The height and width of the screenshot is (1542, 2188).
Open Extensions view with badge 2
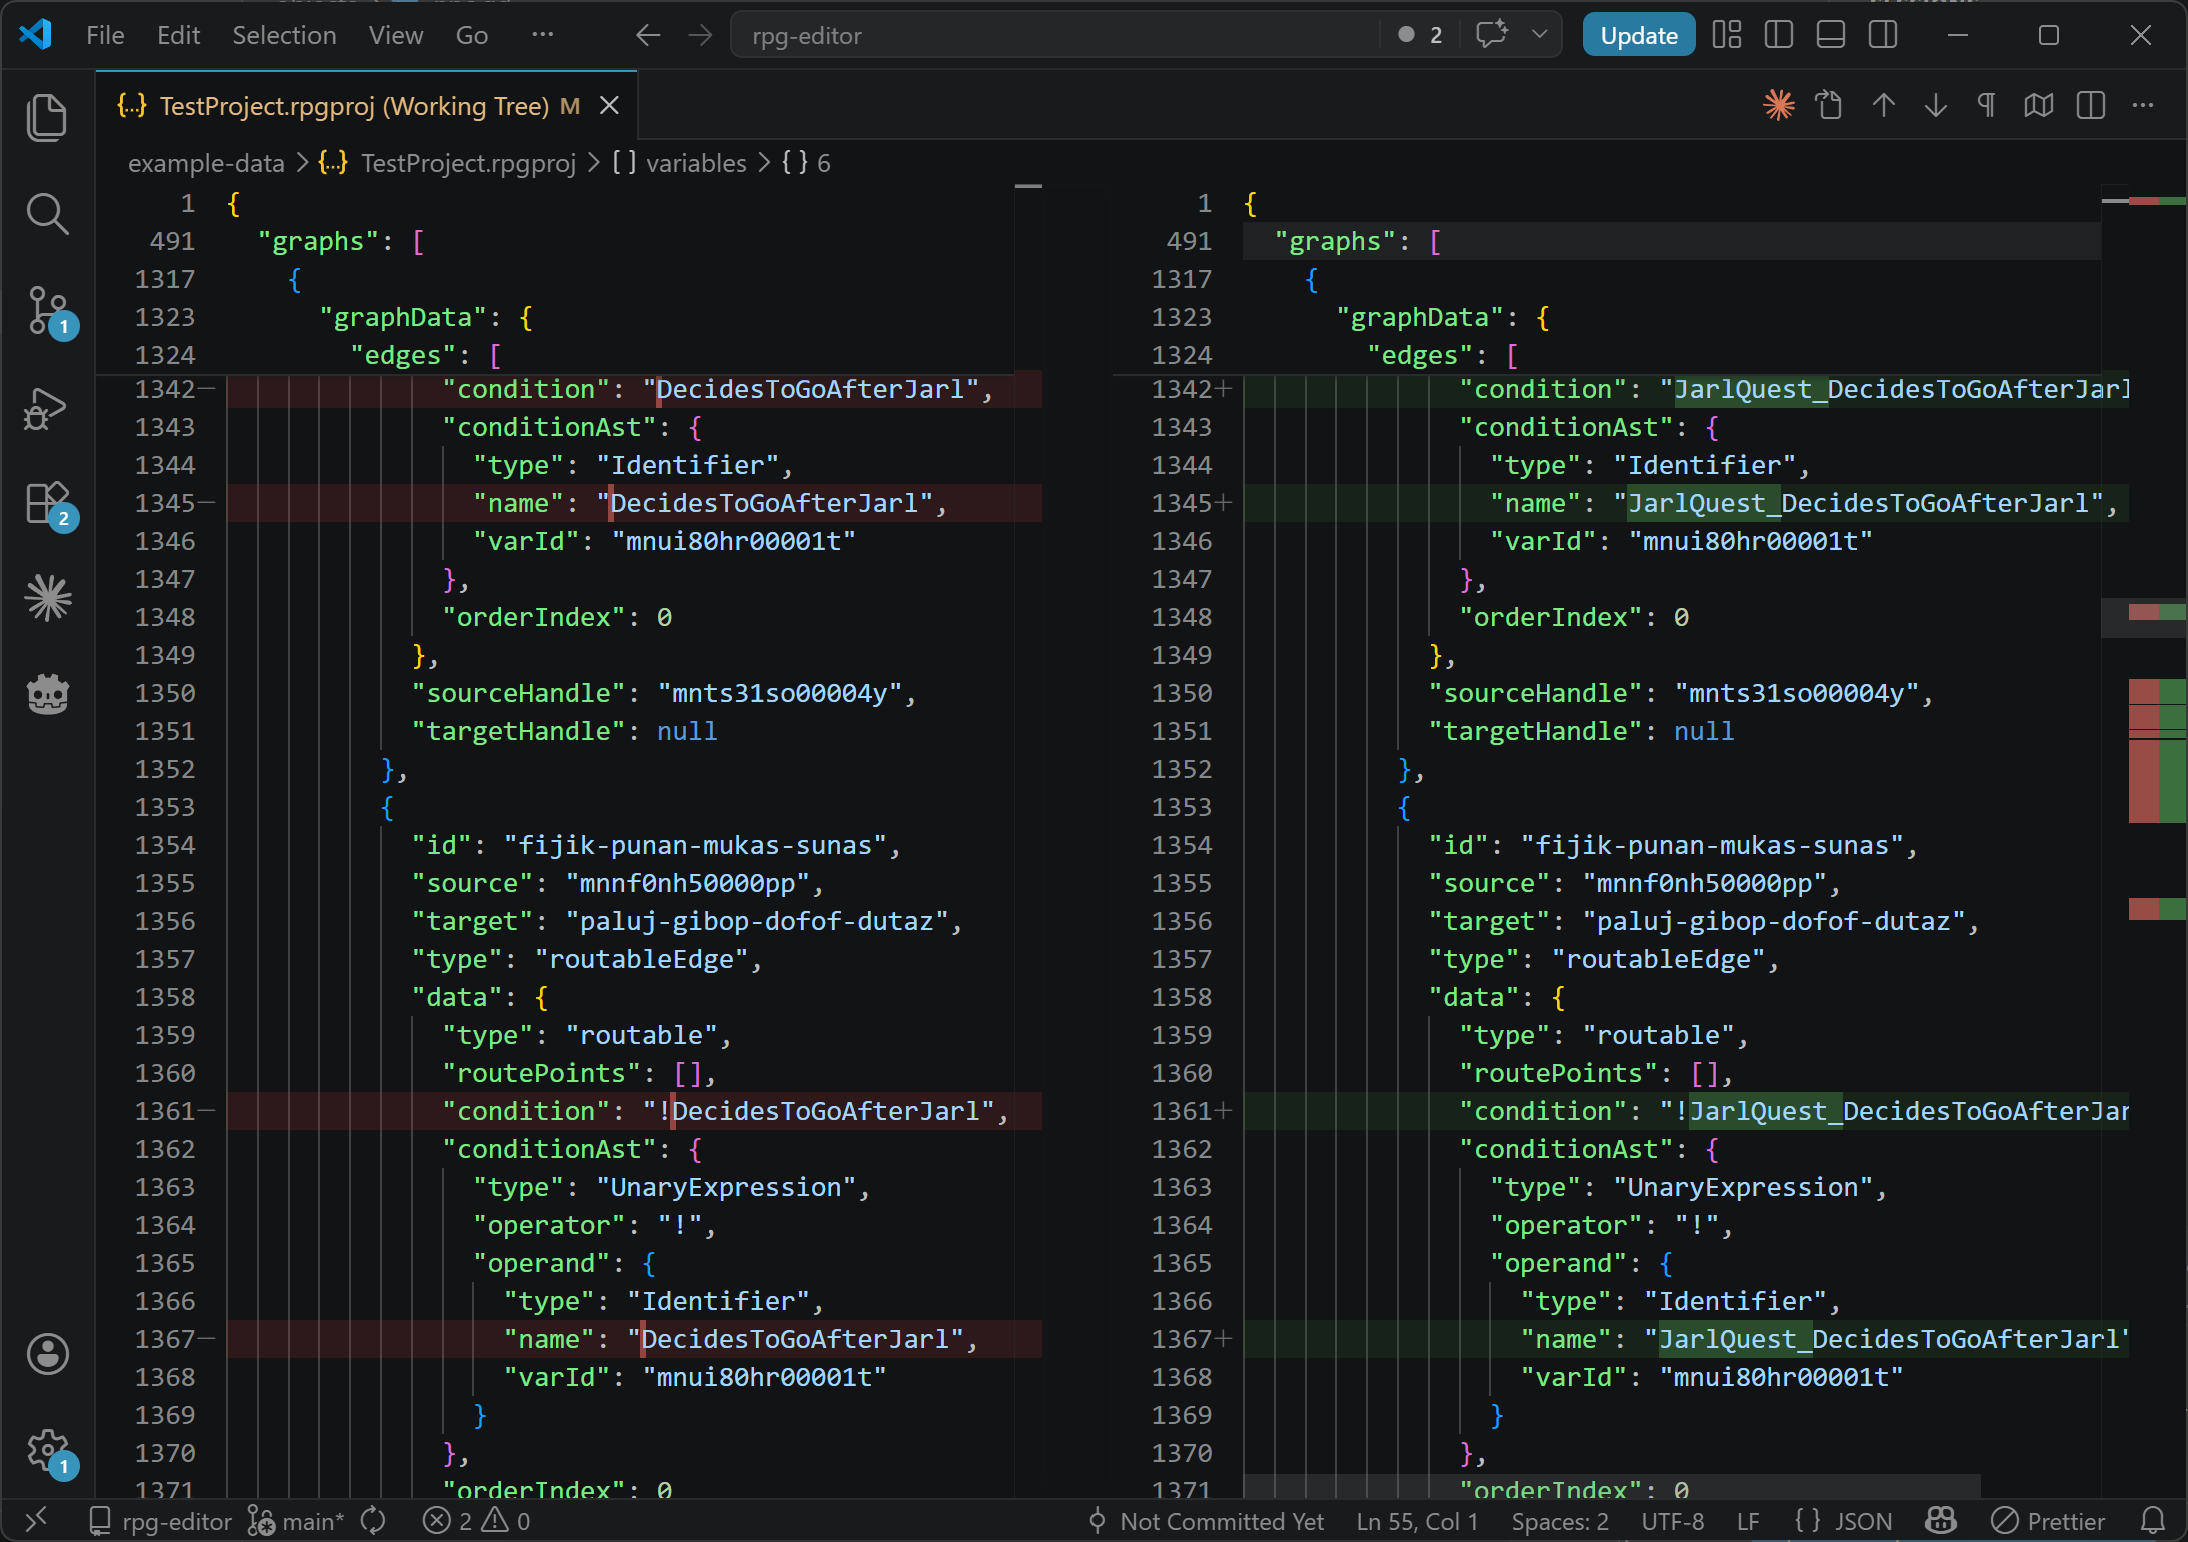click(x=47, y=502)
